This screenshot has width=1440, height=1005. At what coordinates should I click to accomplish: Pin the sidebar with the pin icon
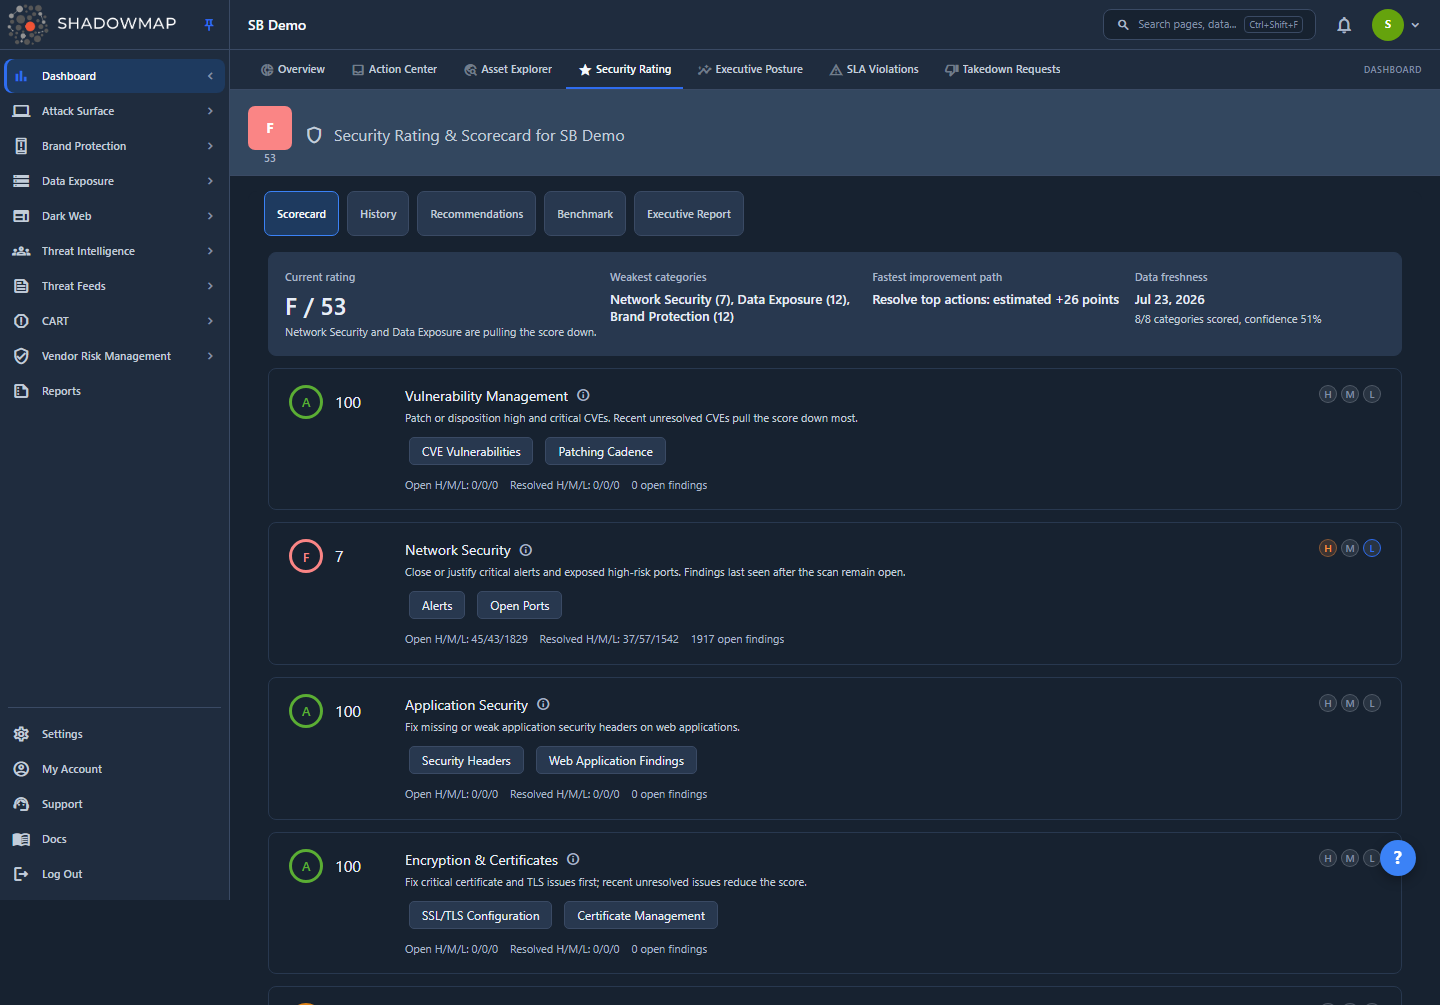(209, 25)
